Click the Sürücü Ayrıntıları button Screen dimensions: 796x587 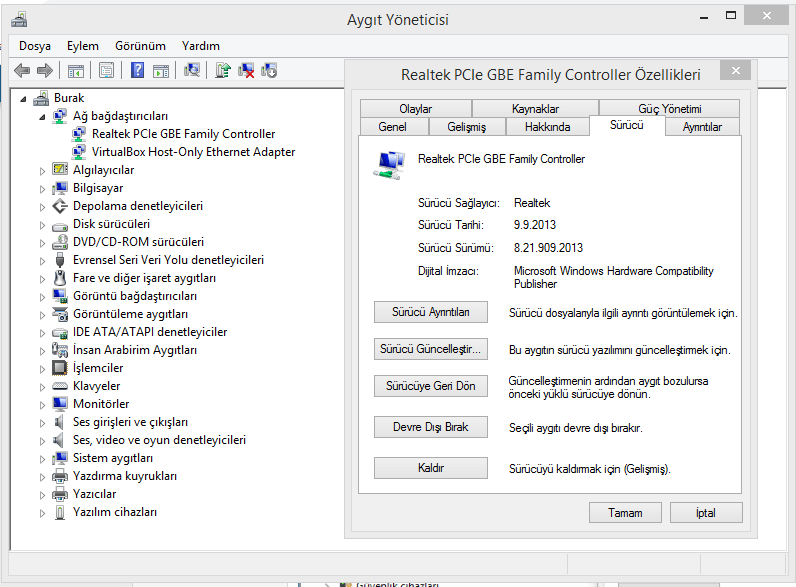pyautogui.click(x=430, y=312)
